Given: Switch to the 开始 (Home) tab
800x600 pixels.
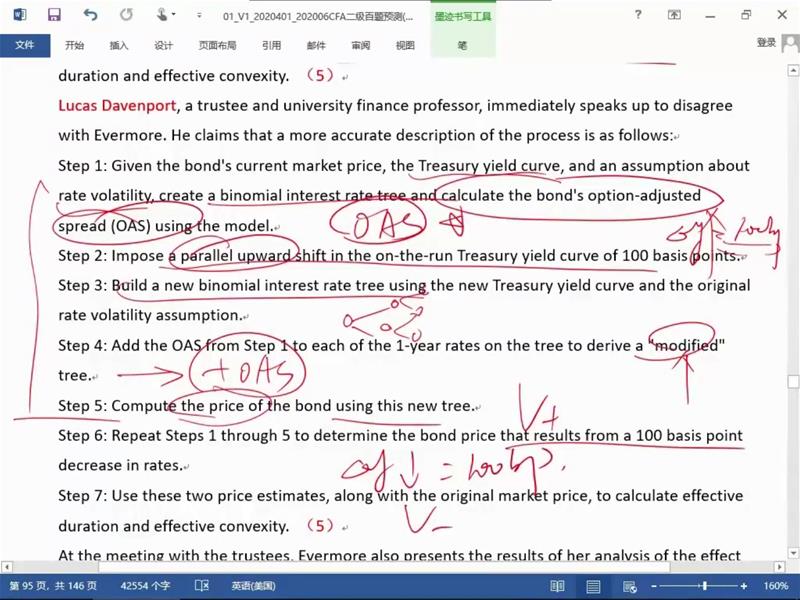Looking at the screenshot, I should 74,45.
